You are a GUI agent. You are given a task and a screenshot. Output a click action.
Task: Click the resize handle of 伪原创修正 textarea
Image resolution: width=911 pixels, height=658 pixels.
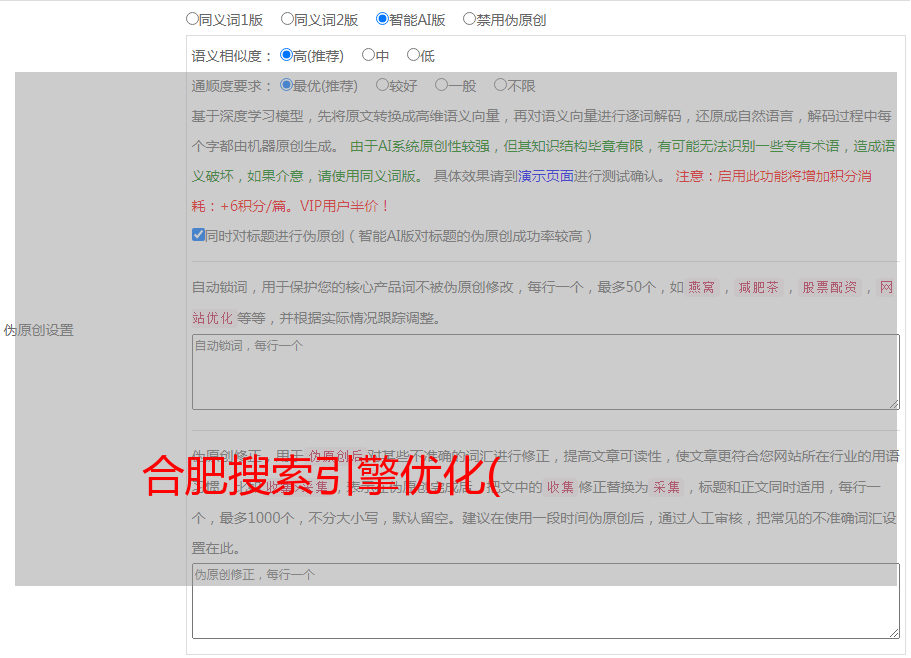(894, 633)
